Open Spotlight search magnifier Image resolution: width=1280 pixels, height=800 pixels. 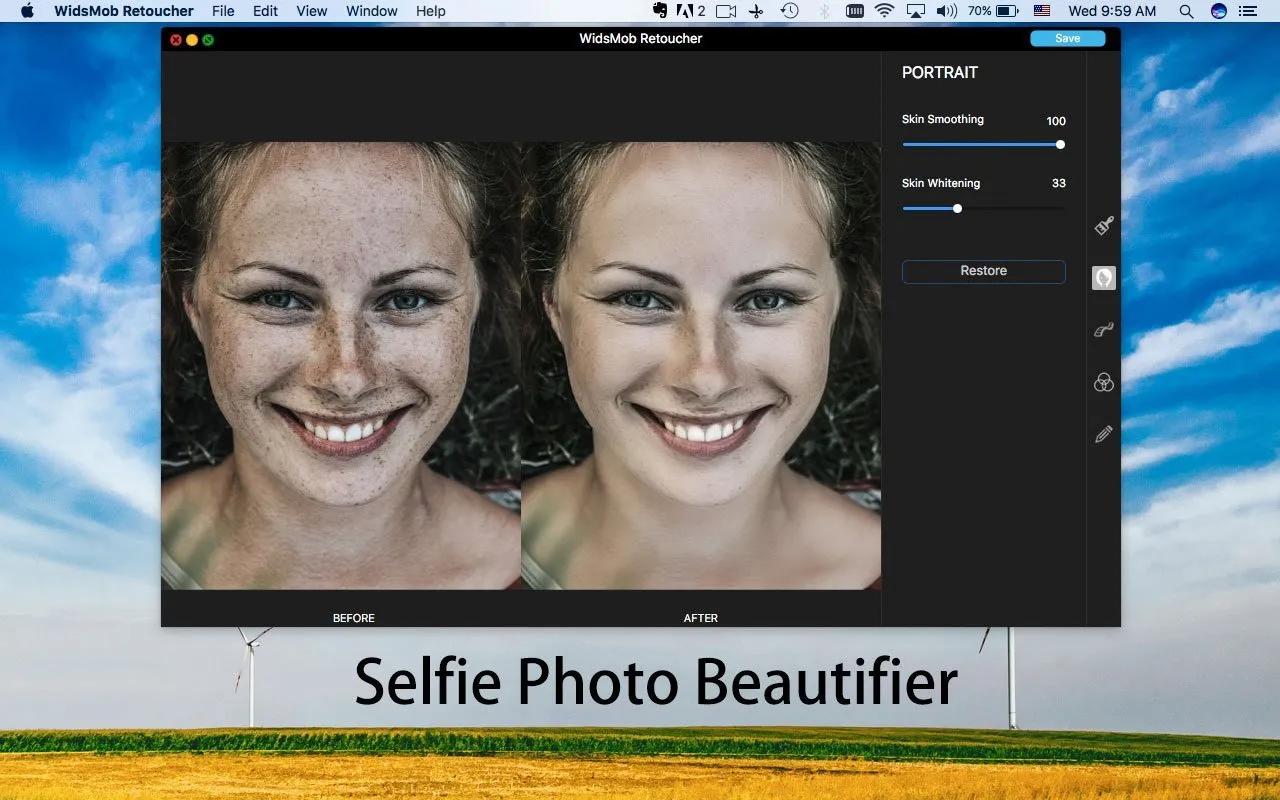[x=1186, y=11]
